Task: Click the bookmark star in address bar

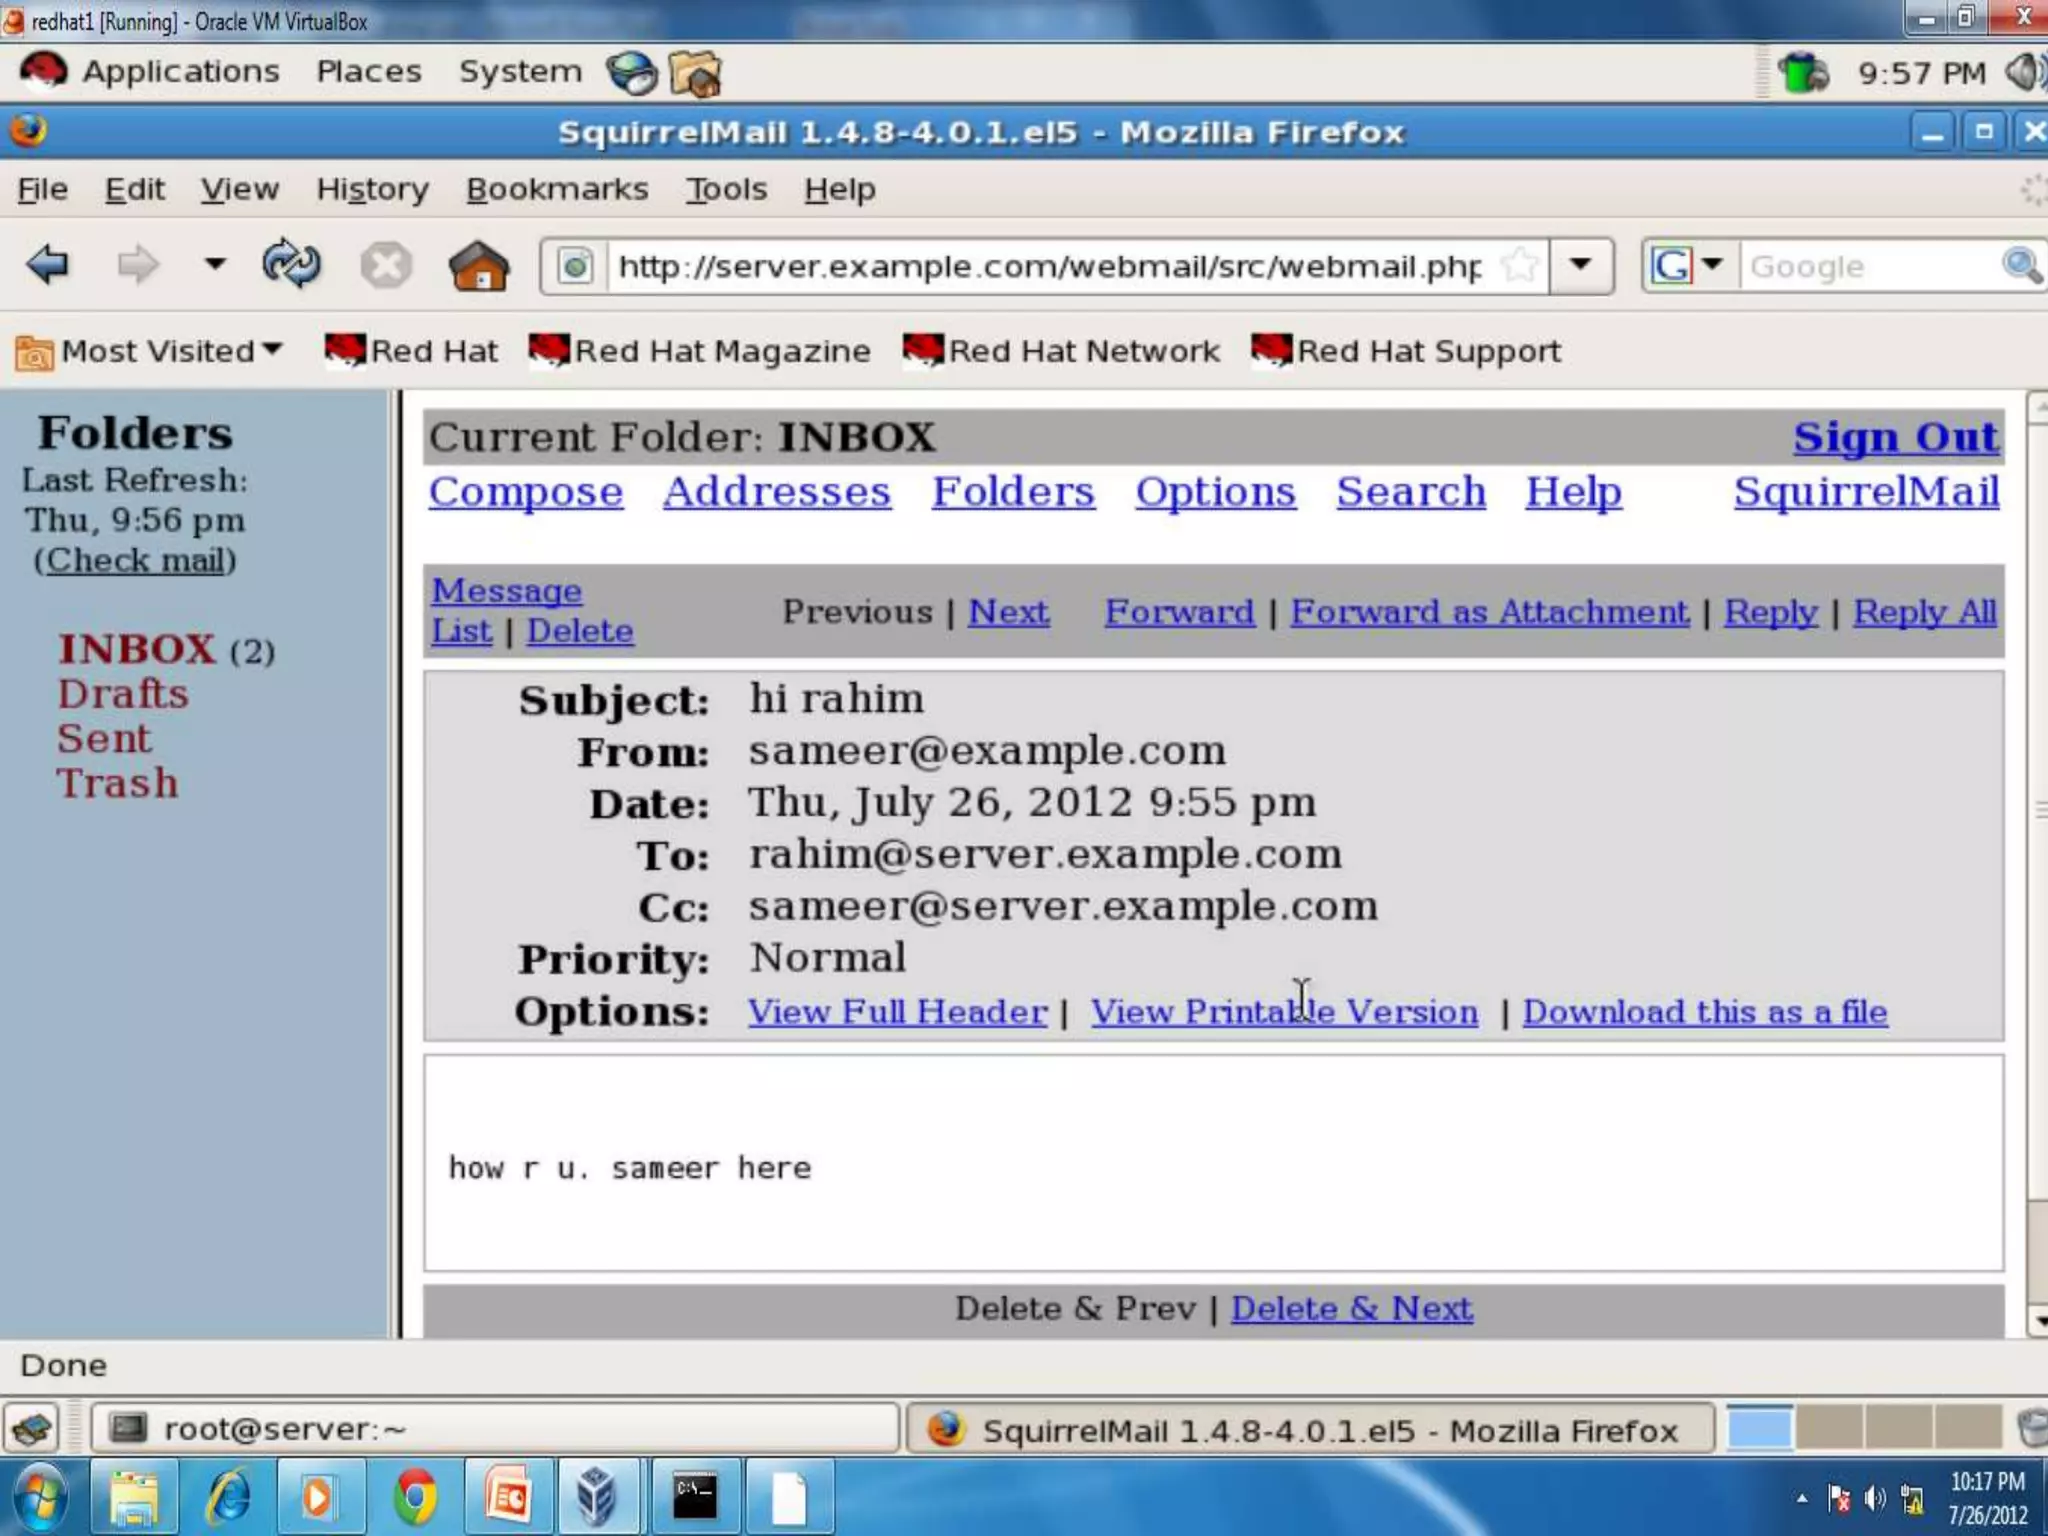Action: click(x=1519, y=266)
